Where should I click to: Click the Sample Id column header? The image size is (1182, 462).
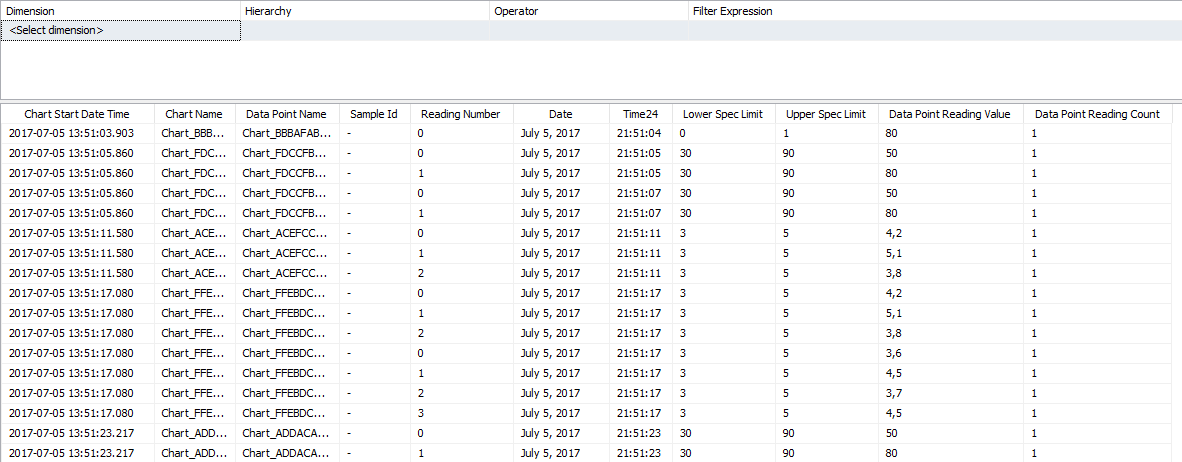[374, 114]
